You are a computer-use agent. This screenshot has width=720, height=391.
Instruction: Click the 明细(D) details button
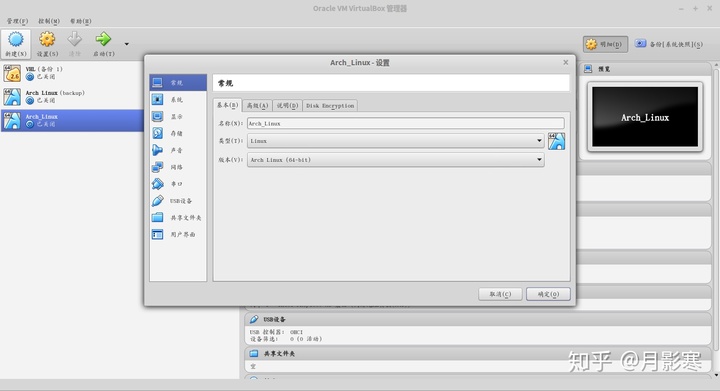tap(605, 44)
